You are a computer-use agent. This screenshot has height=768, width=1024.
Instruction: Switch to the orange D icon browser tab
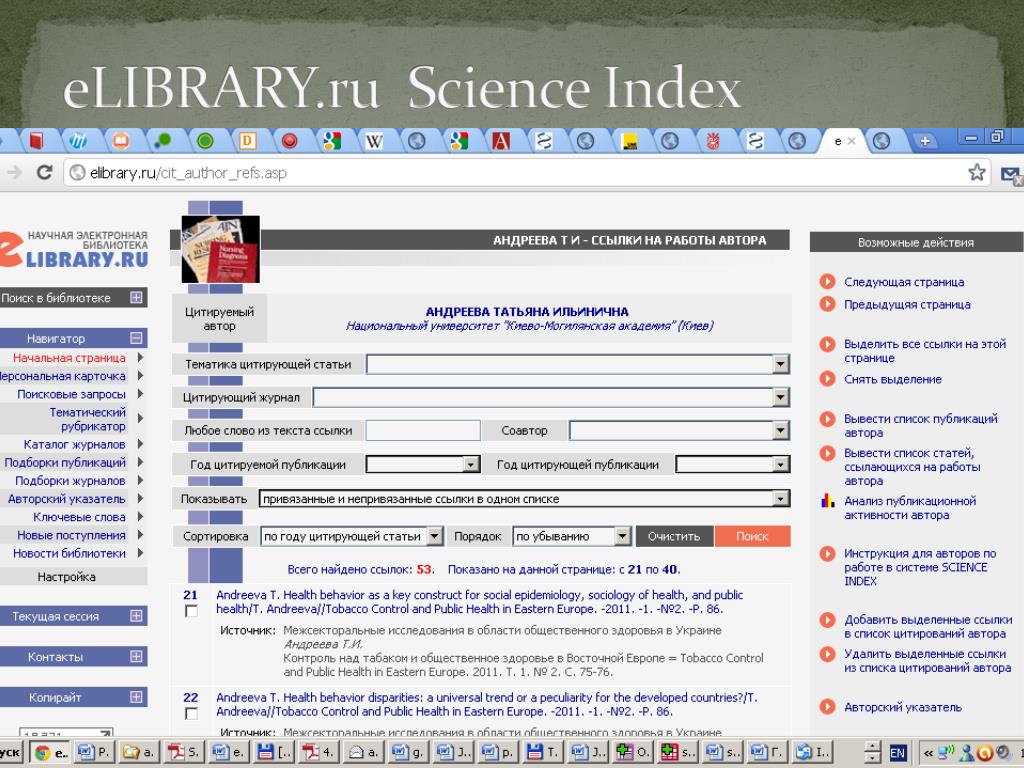248,140
